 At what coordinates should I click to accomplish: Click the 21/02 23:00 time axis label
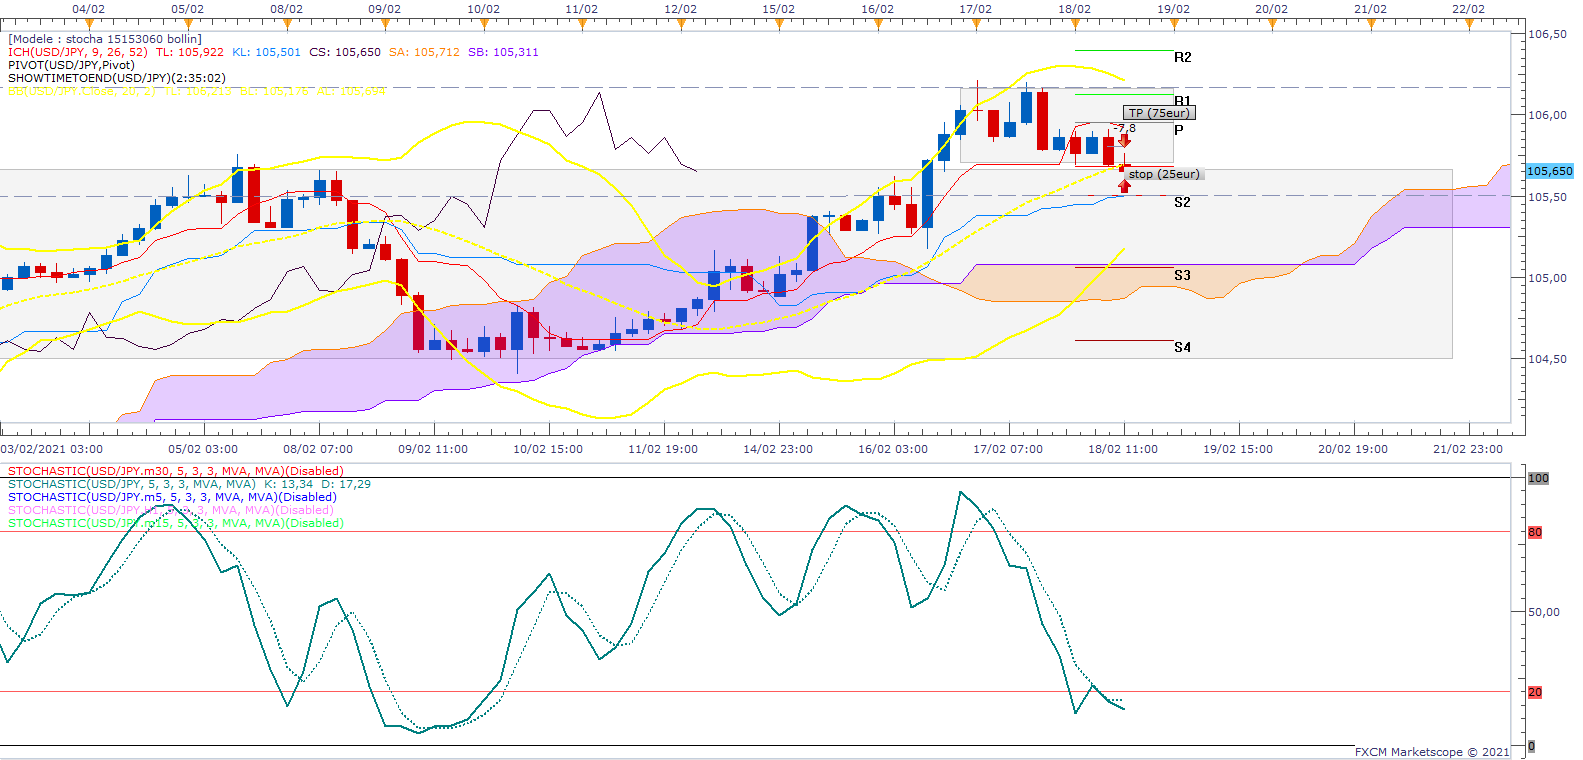[1468, 449]
